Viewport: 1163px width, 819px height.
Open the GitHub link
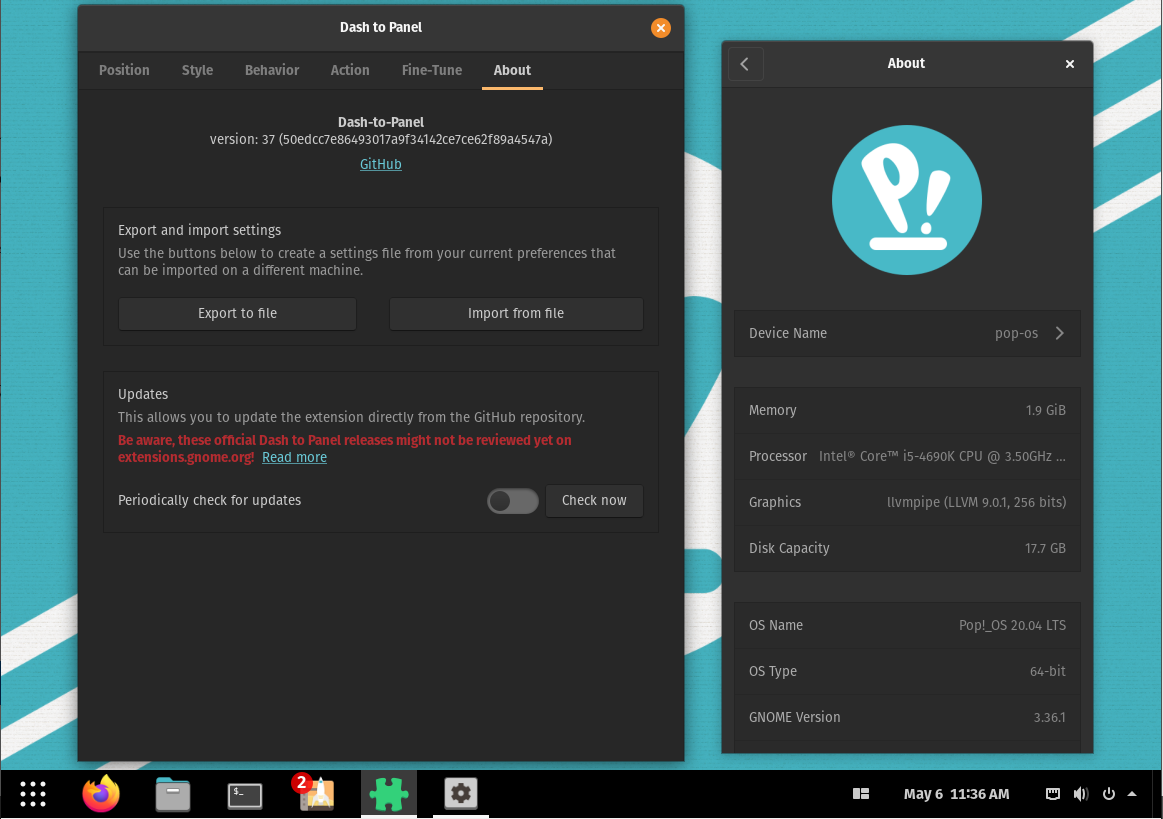click(380, 164)
